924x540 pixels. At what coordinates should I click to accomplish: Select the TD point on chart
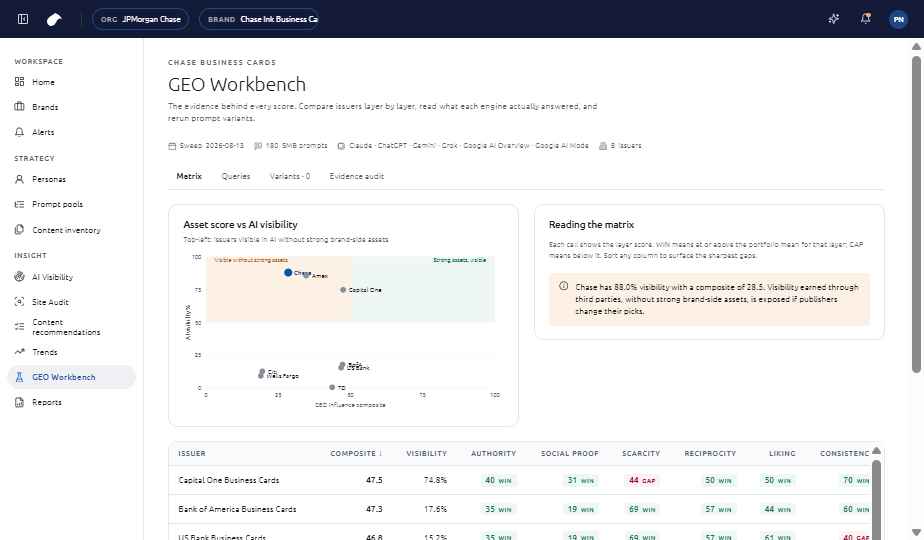point(332,387)
